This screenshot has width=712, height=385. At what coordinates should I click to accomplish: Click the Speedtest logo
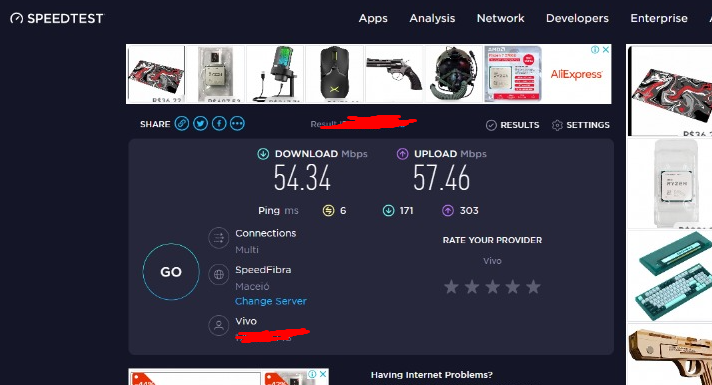[57, 18]
